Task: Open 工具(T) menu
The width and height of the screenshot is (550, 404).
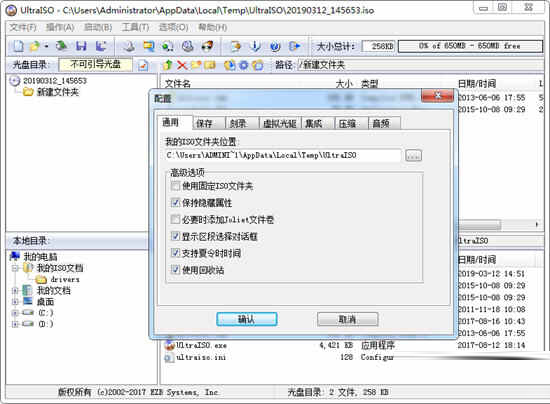Action: point(135,27)
